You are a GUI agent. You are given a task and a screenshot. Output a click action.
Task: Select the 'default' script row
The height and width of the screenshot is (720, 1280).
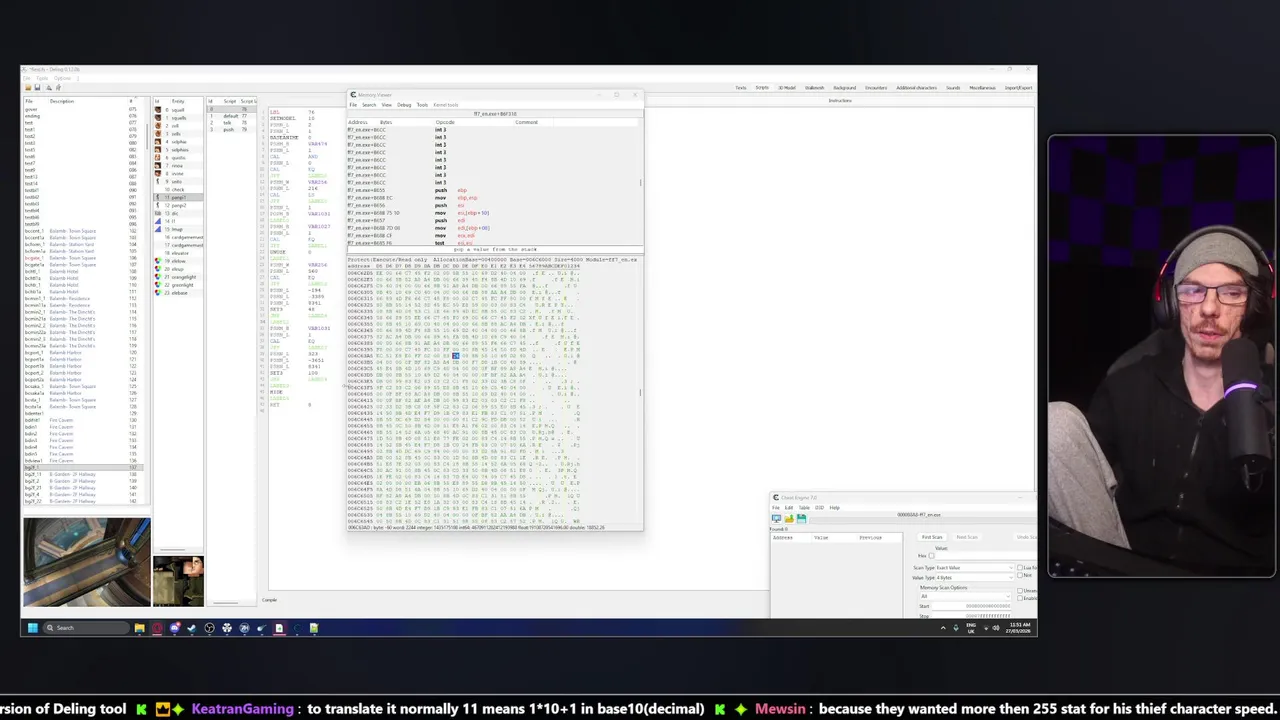click(x=231, y=116)
